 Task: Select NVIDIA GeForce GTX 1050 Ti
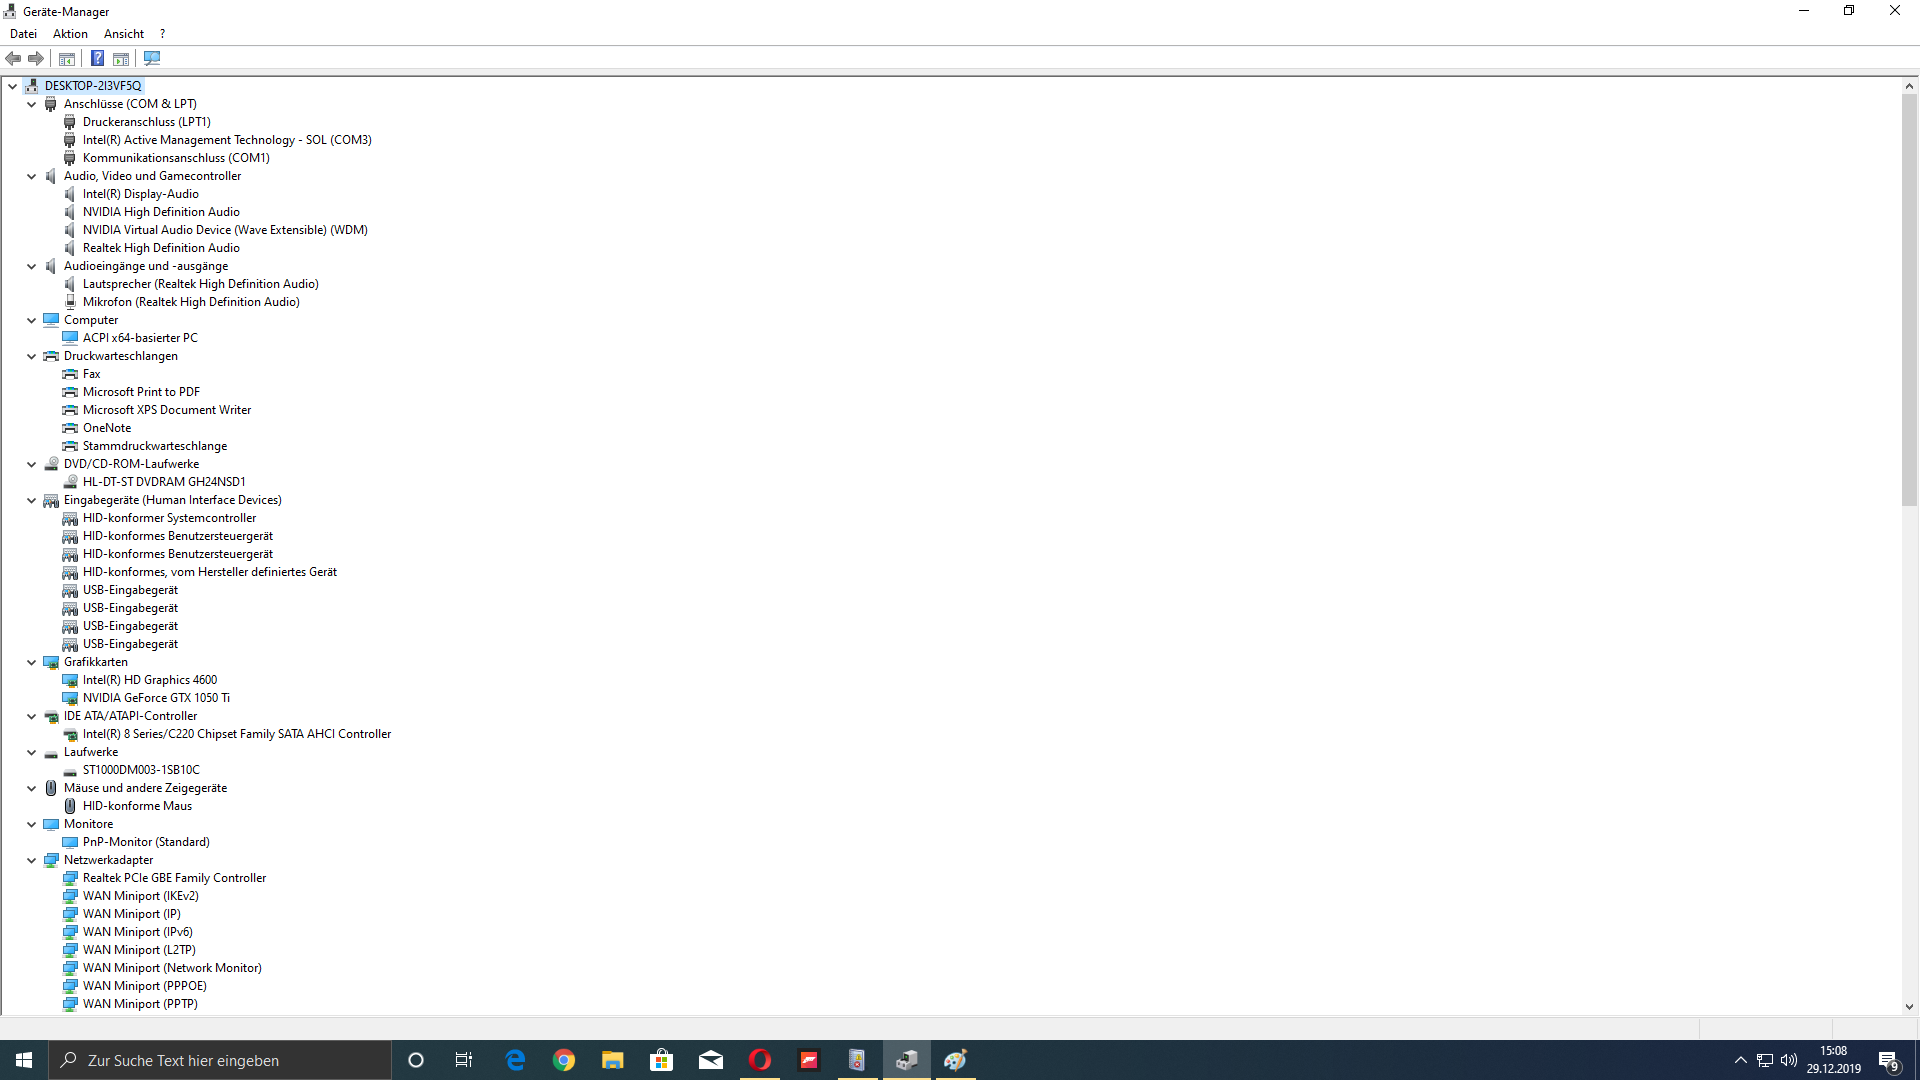pyautogui.click(x=156, y=698)
